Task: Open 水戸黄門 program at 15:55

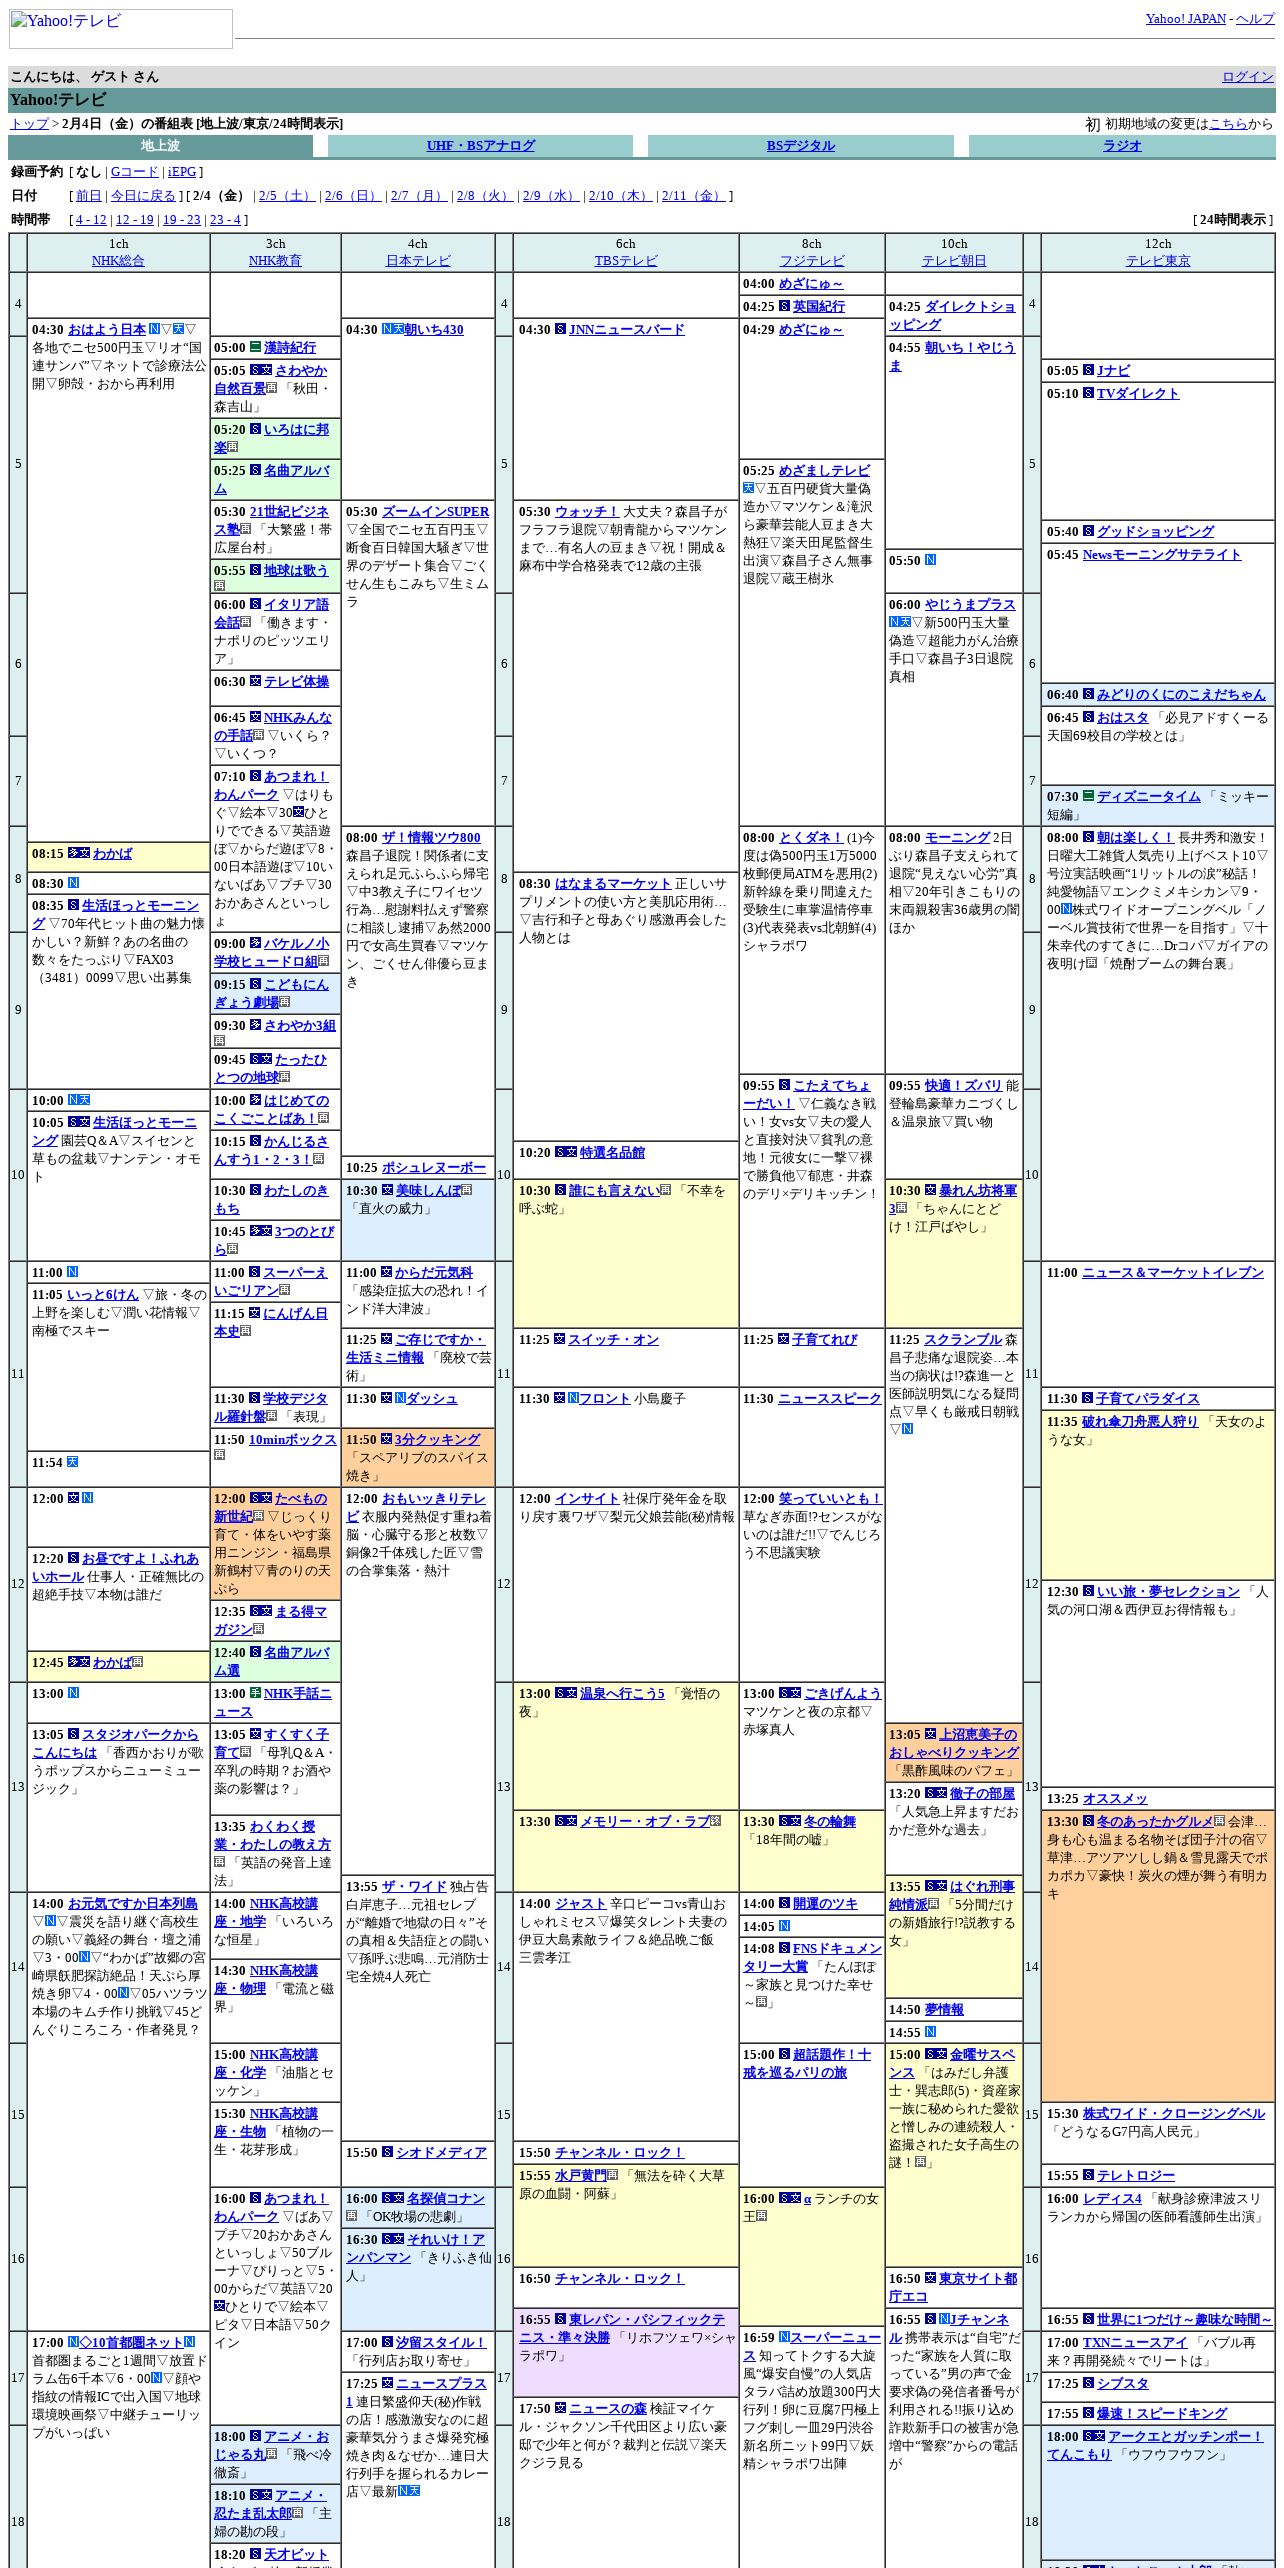Action: click(581, 2176)
